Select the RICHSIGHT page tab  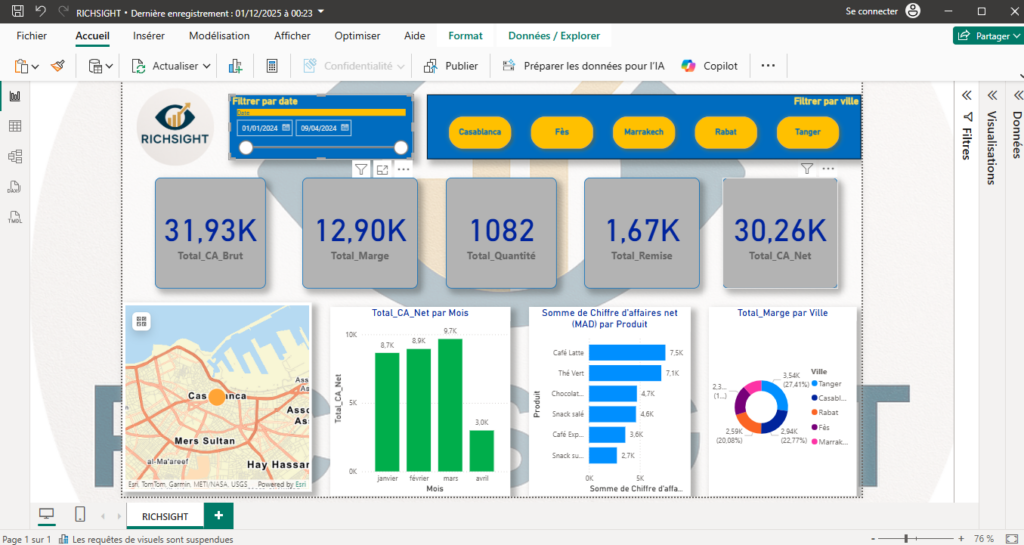click(x=165, y=516)
